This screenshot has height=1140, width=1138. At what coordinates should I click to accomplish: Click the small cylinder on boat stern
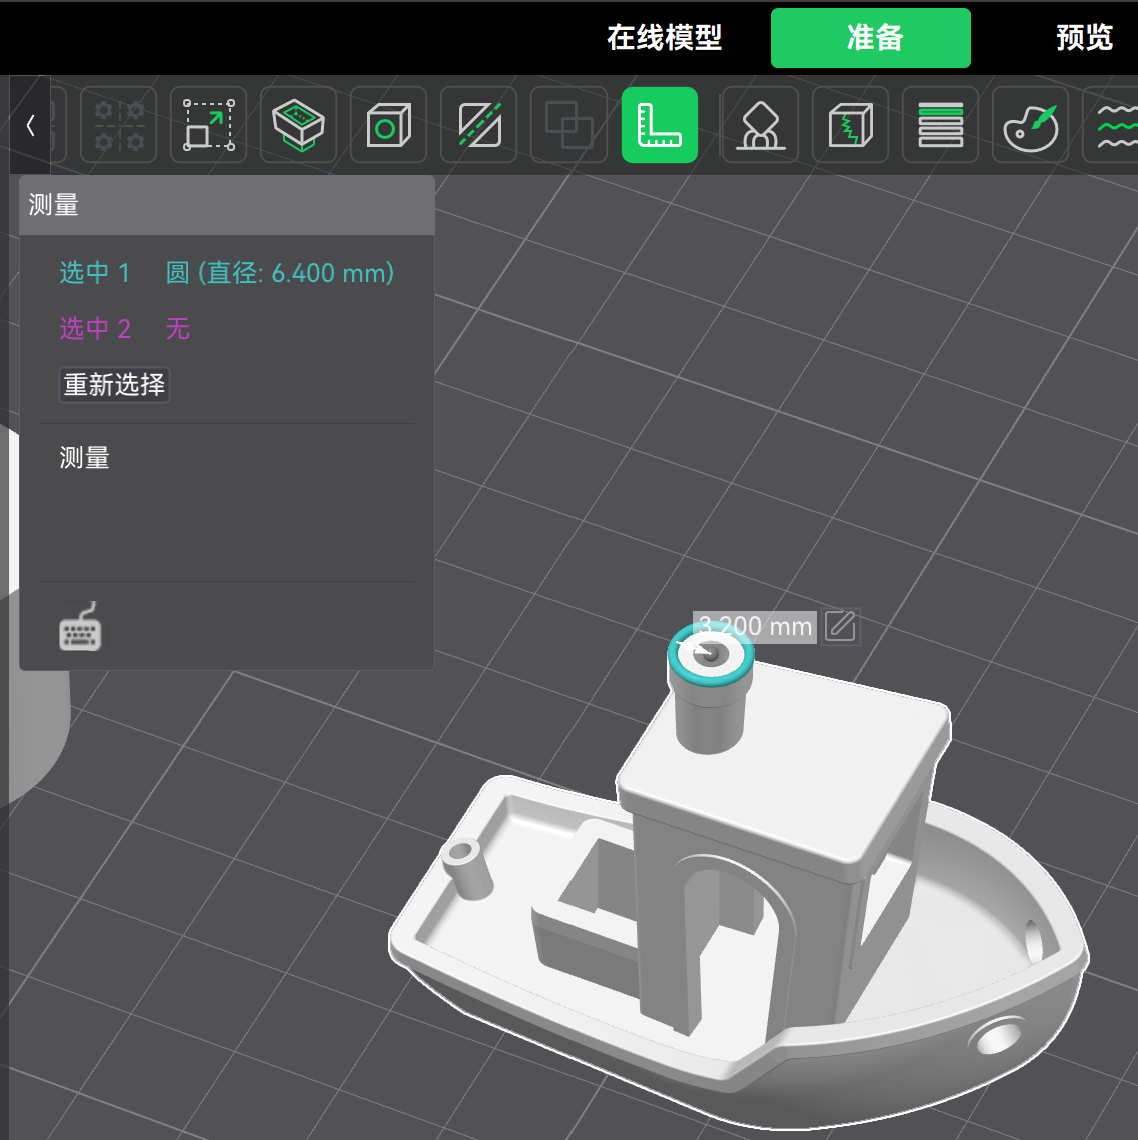(466, 869)
